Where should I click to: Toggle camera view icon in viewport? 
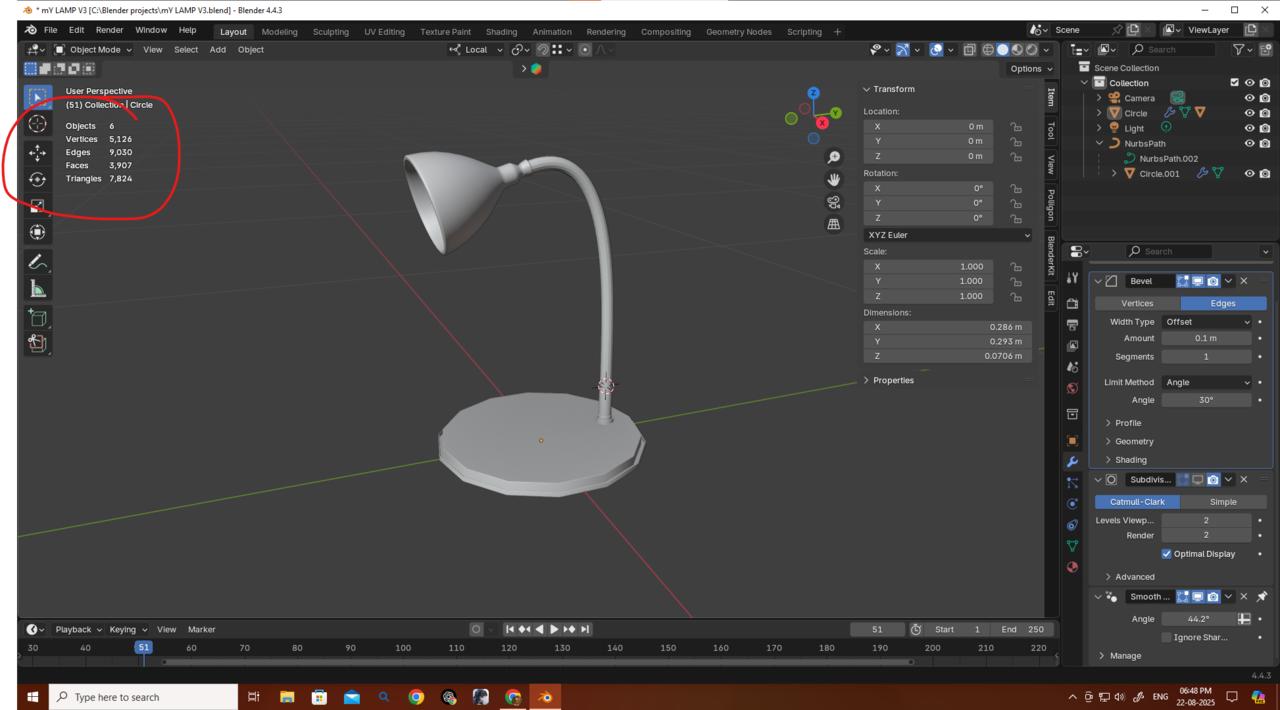coord(834,202)
